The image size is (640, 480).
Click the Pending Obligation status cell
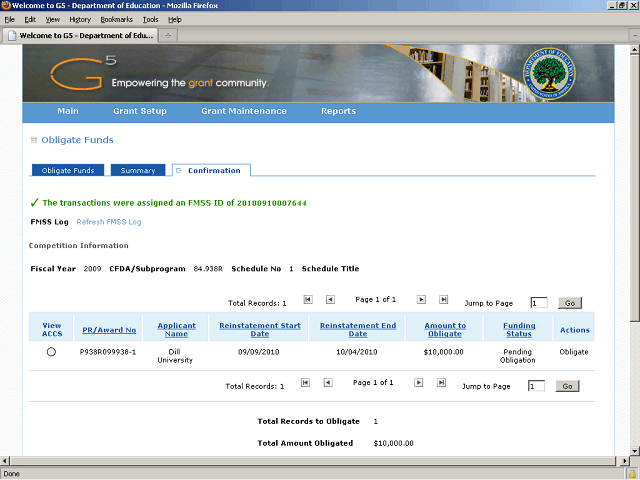tap(518, 356)
